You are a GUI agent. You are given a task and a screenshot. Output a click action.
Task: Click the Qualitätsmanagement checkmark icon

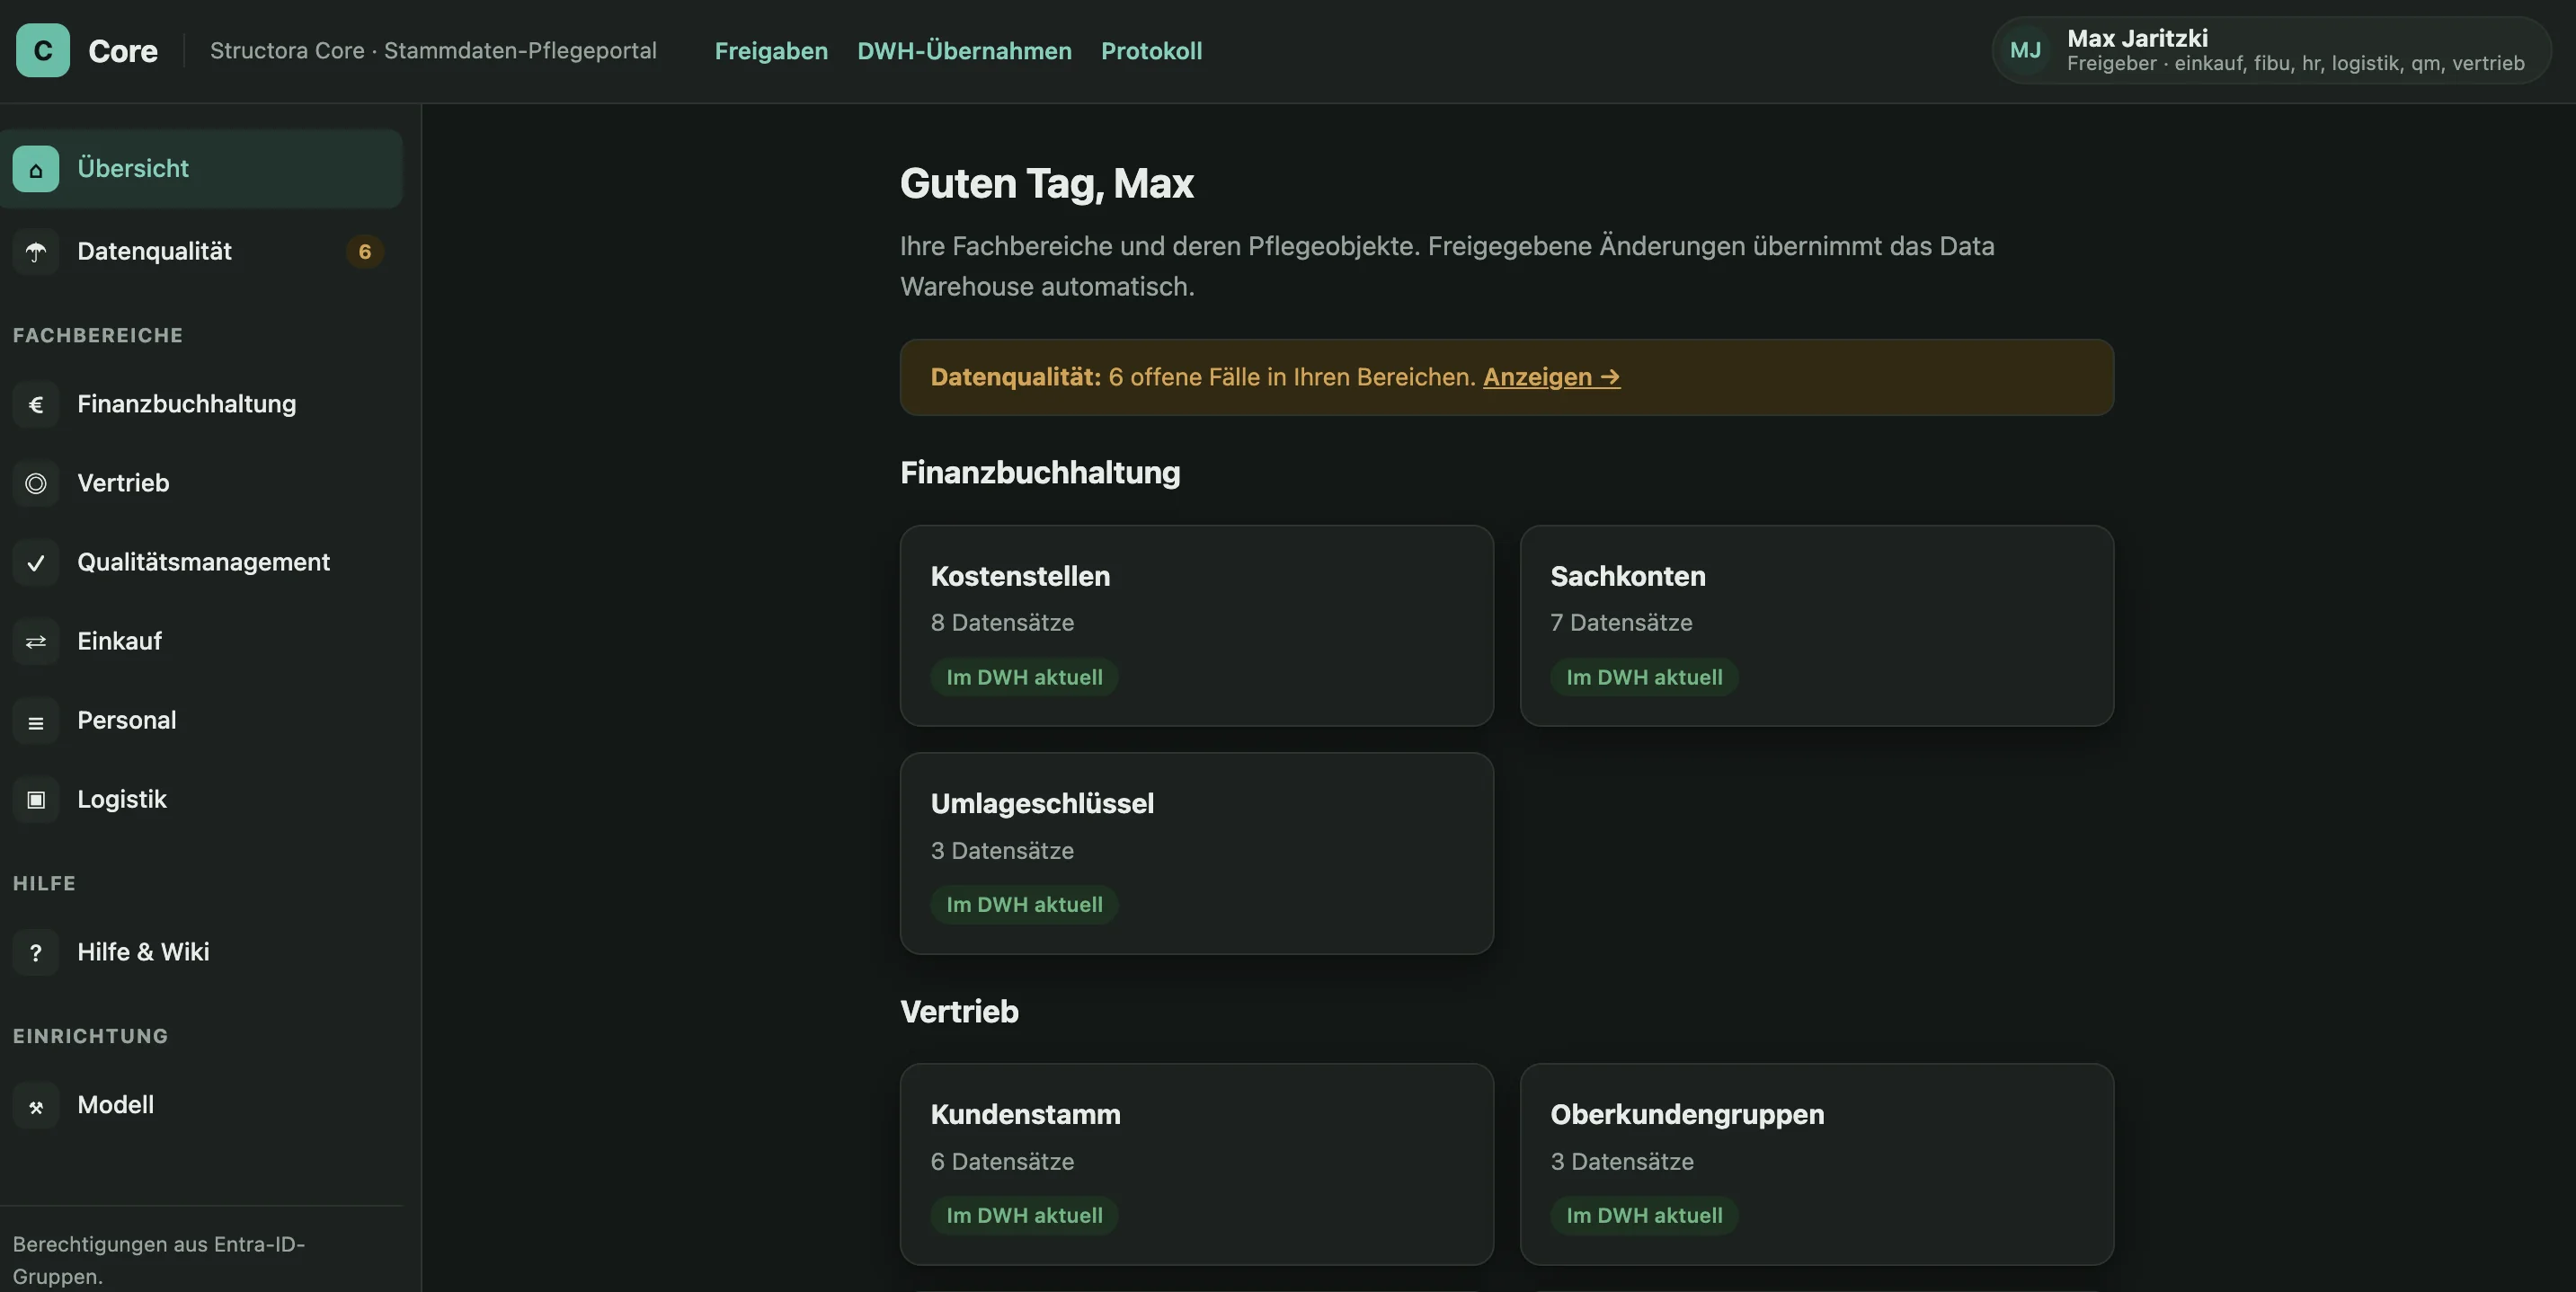[36, 562]
